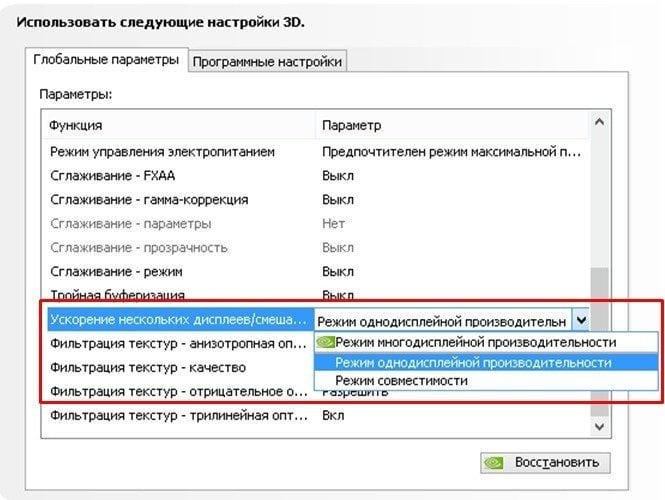Open the Программные настройки tab
The image size is (665, 500).
pos(267,62)
